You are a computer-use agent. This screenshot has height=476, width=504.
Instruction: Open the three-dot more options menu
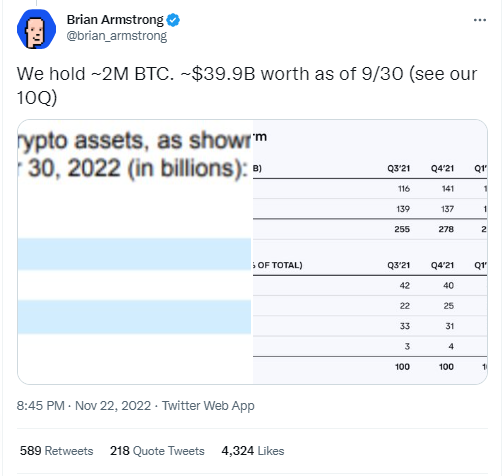pos(480,20)
